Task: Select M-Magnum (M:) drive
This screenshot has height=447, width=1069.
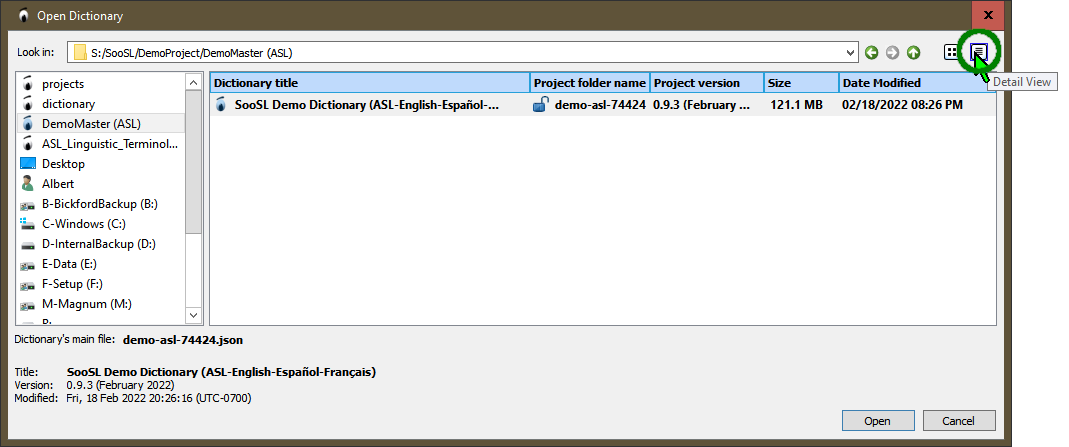Action: click(101, 304)
